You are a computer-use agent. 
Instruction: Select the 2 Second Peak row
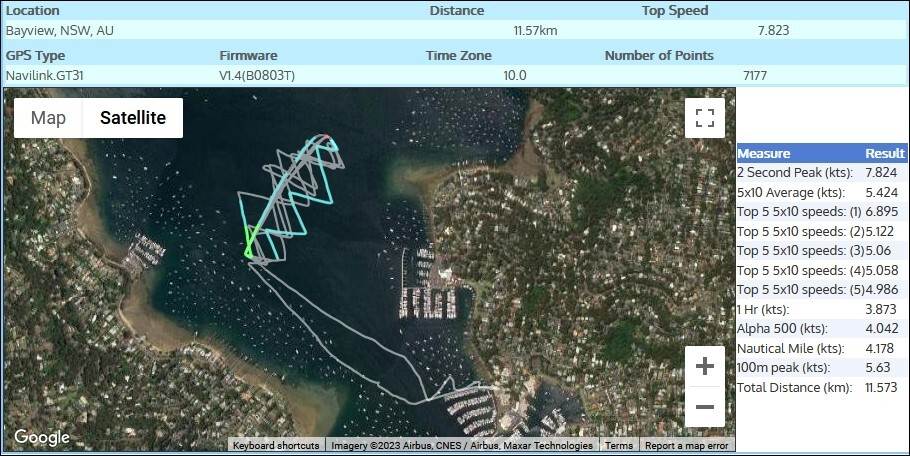(x=821, y=173)
